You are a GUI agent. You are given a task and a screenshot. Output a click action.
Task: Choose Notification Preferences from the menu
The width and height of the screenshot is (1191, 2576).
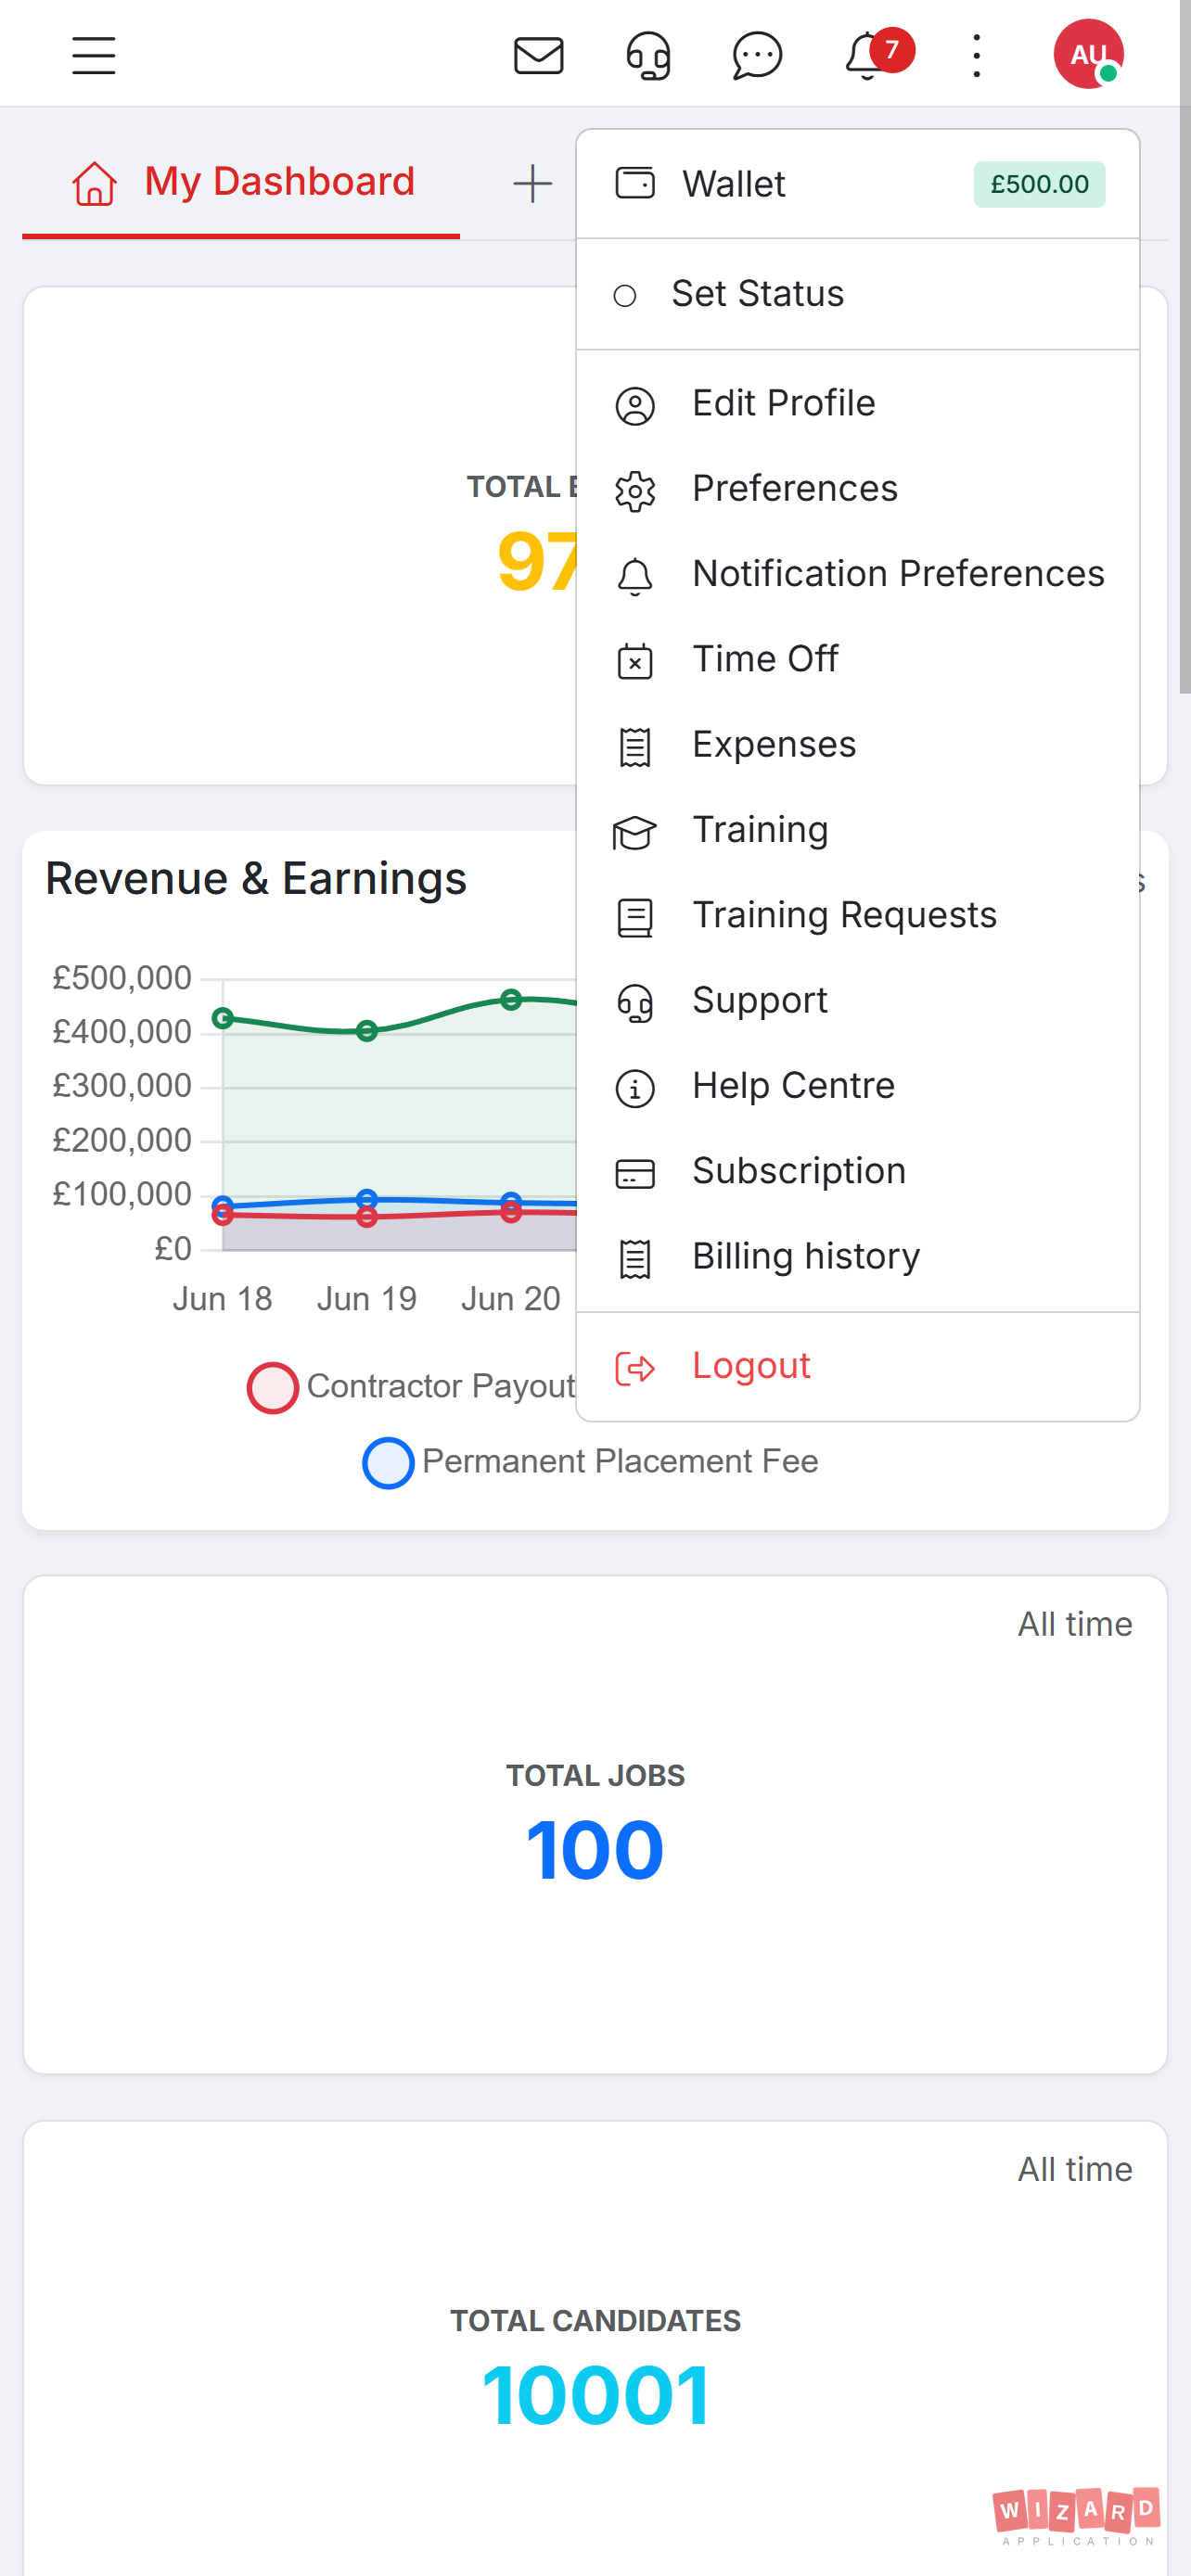point(858,574)
